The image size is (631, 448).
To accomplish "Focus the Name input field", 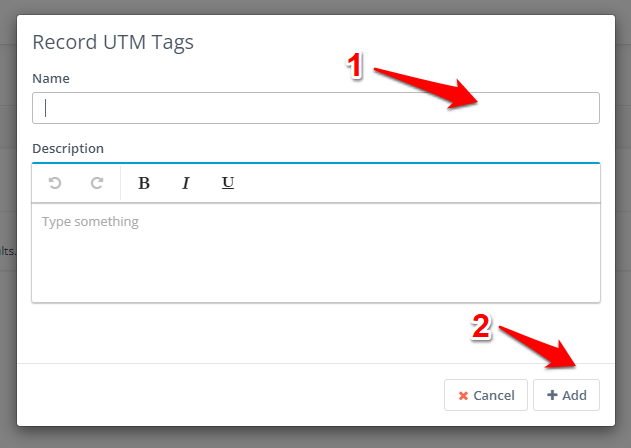I will [316, 108].
